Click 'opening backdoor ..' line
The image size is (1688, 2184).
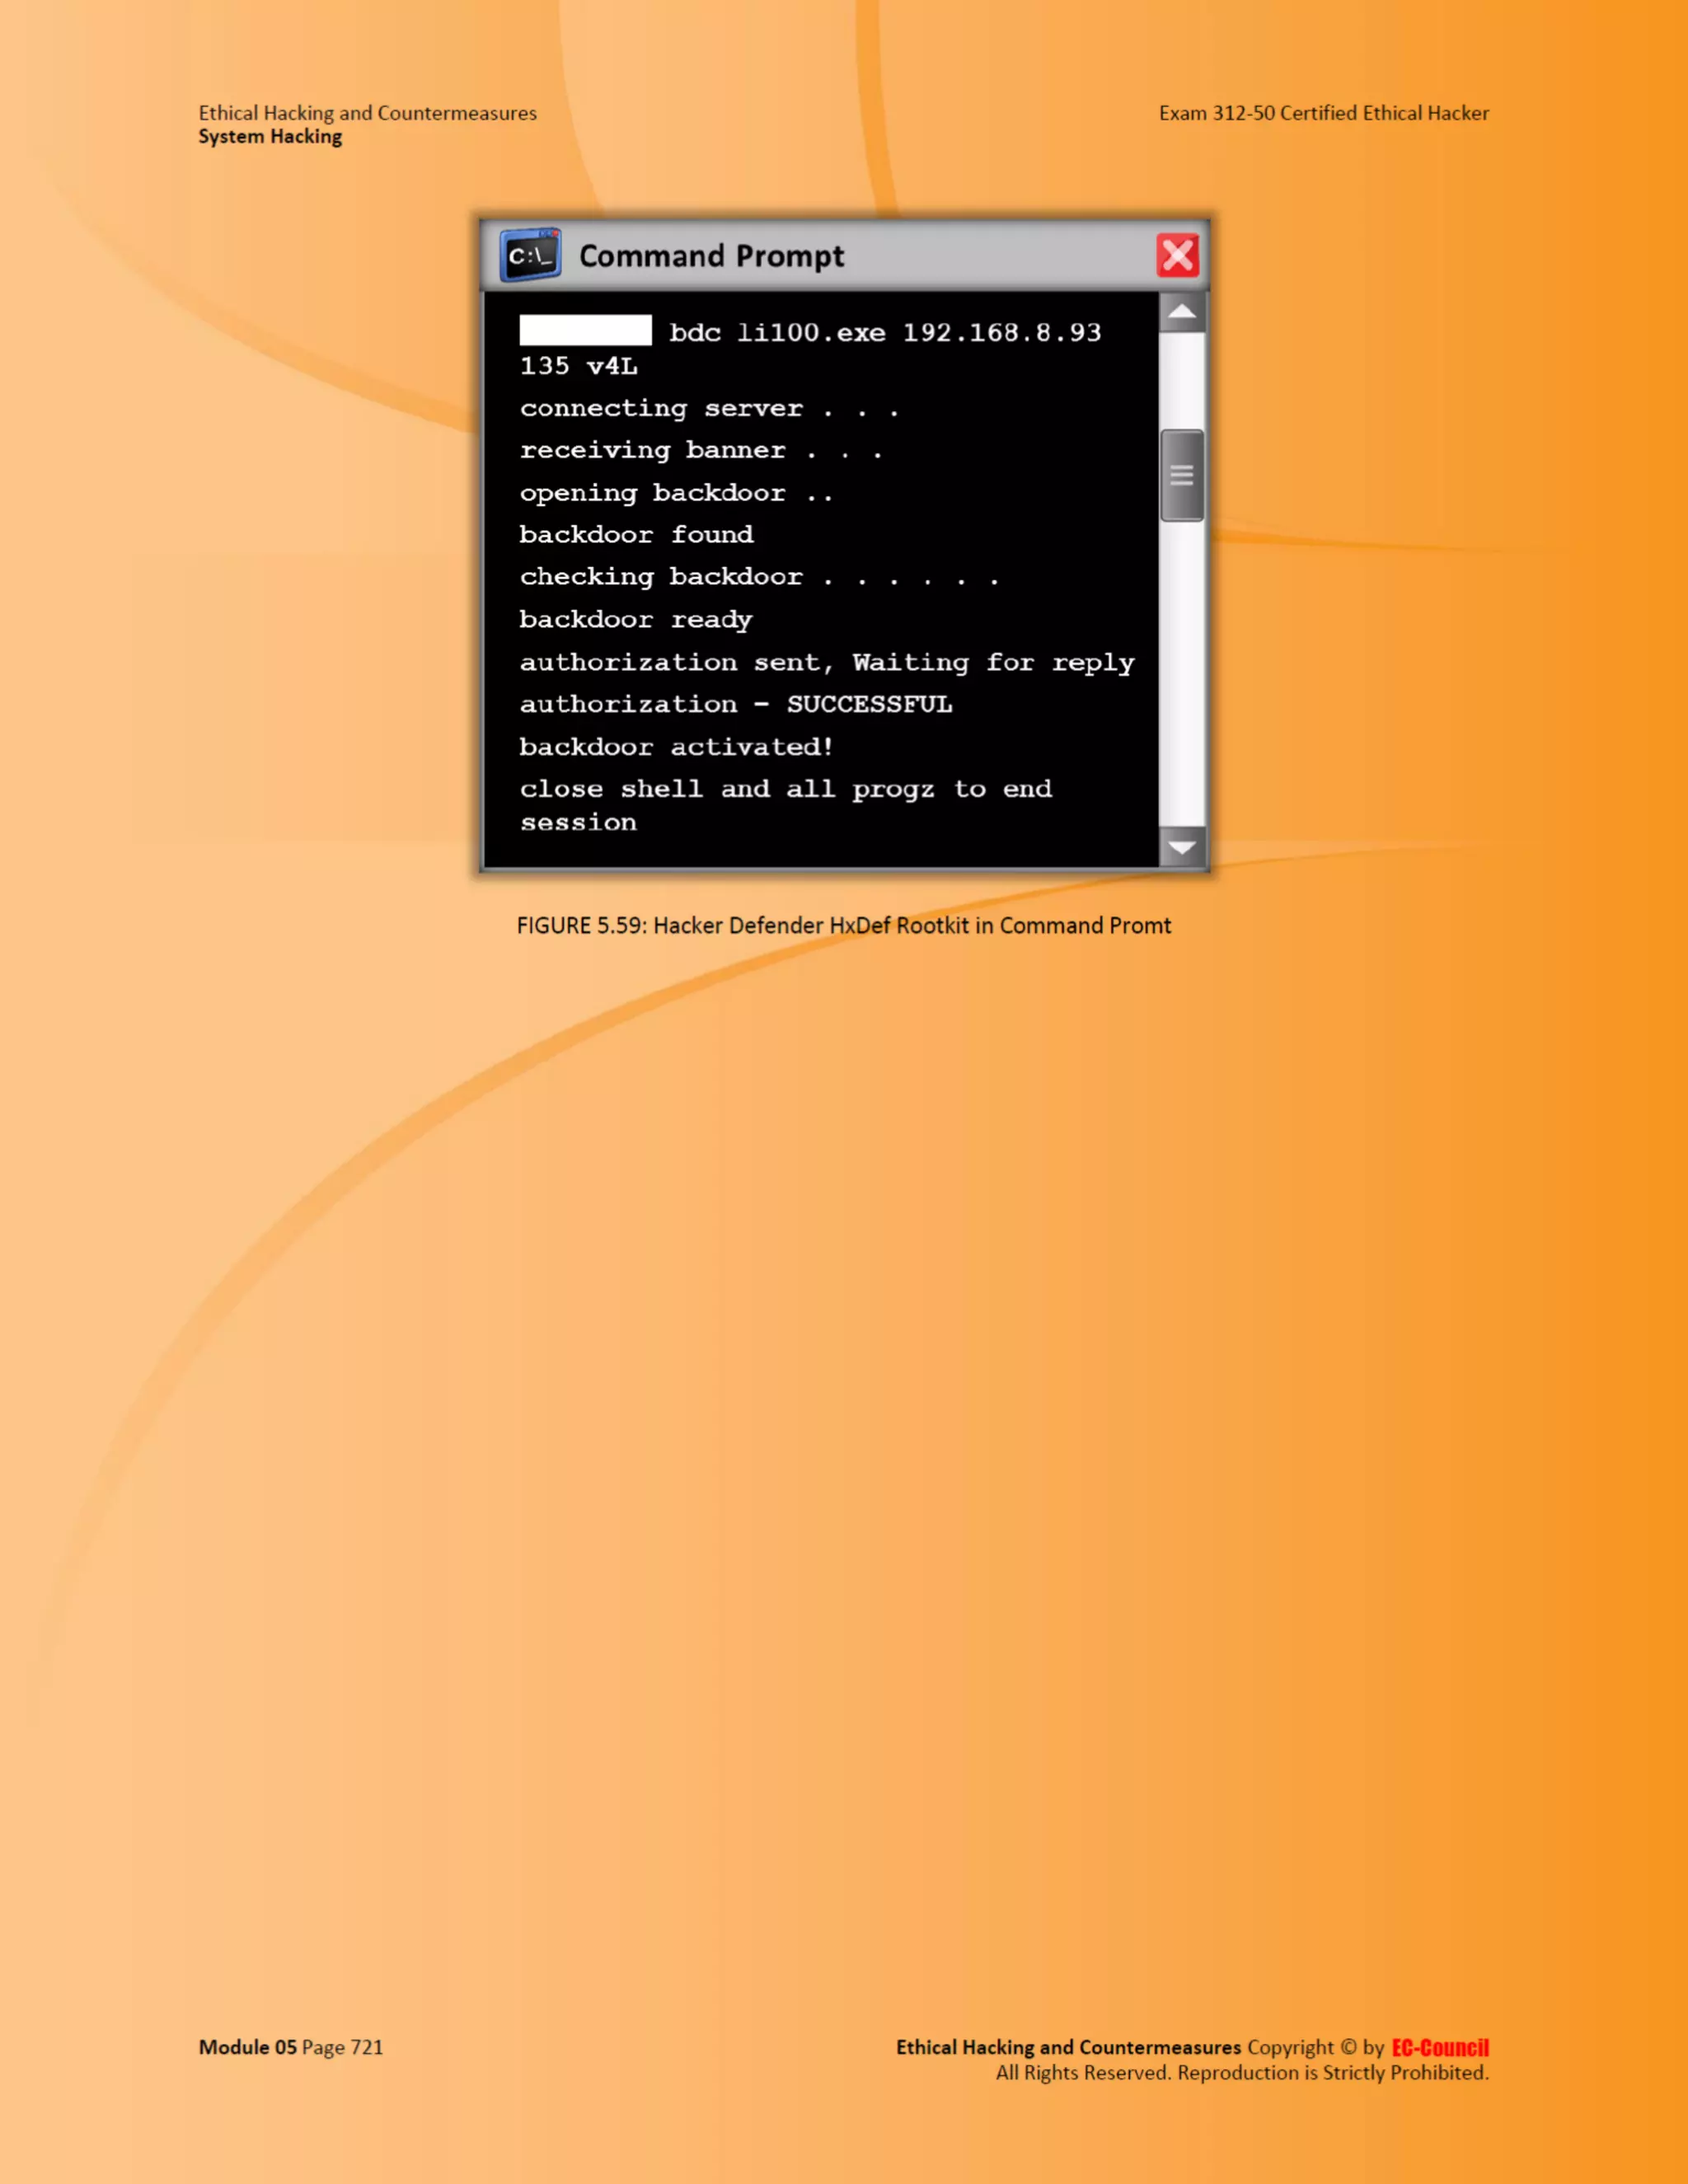(x=676, y=493)
